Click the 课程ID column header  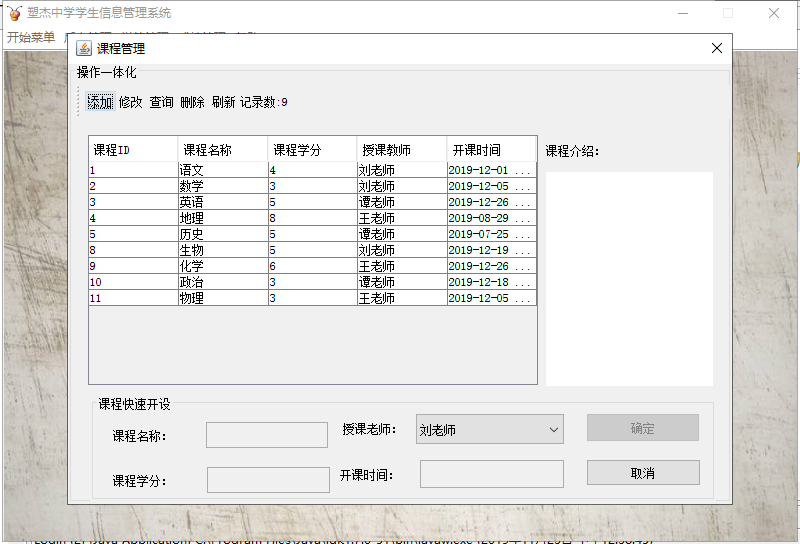(x=133, y=150)
